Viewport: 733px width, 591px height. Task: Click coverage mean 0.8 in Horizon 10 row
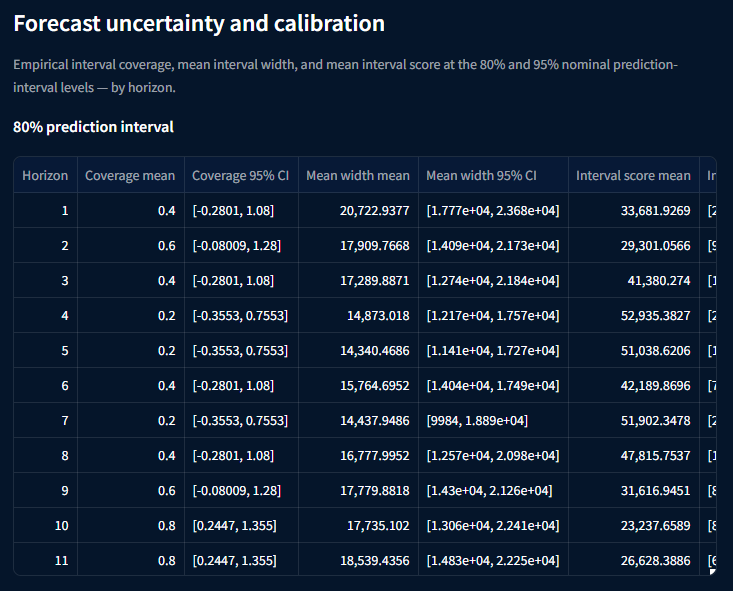coord(130,526)
